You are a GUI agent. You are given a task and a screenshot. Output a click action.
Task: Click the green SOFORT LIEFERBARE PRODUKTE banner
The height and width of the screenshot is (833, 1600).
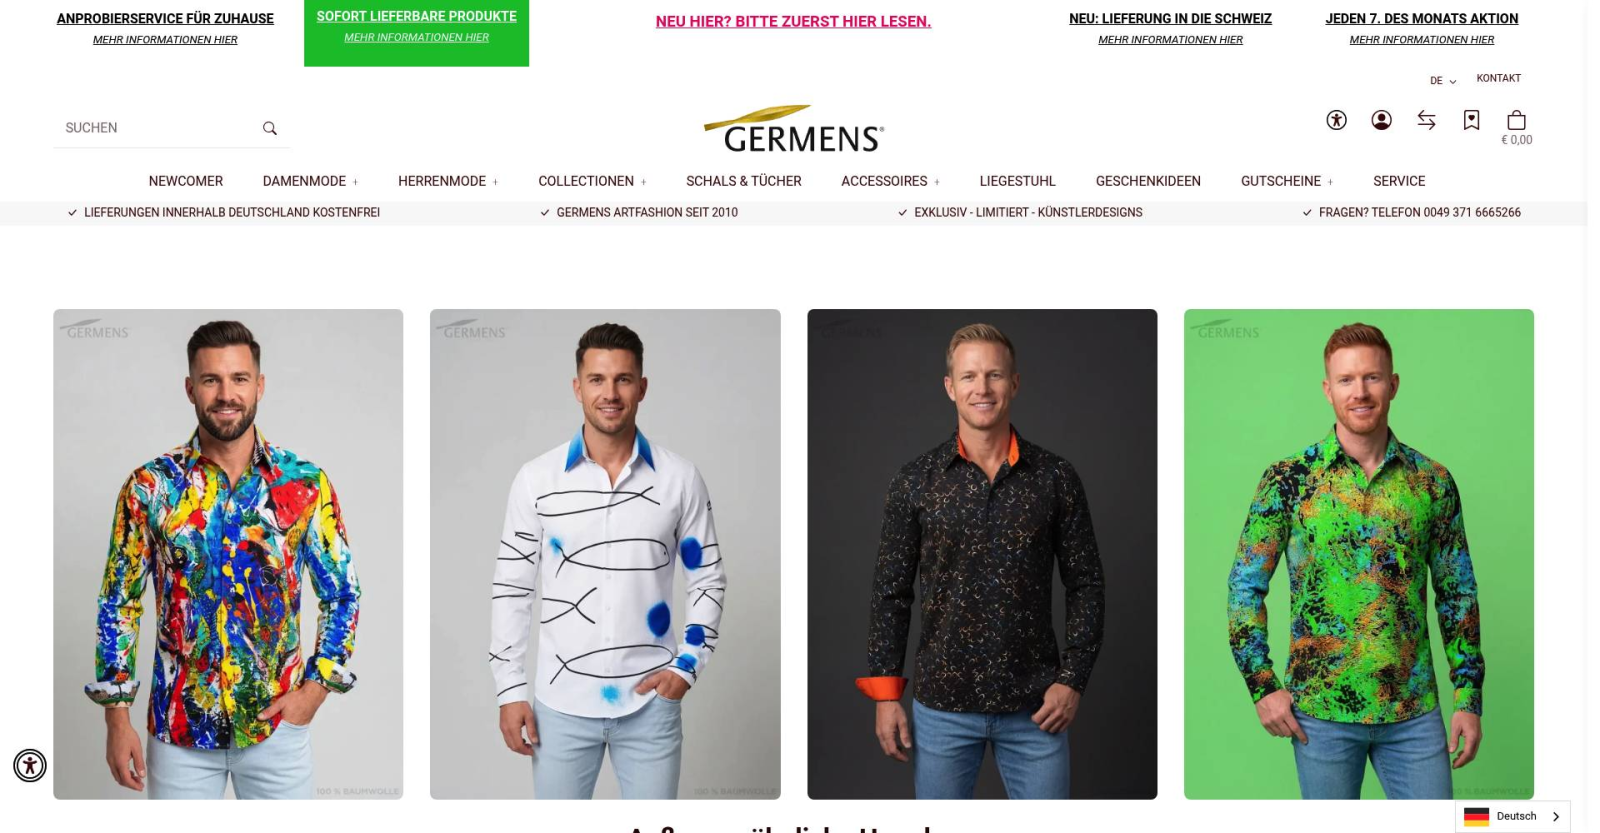coord(416,33)
